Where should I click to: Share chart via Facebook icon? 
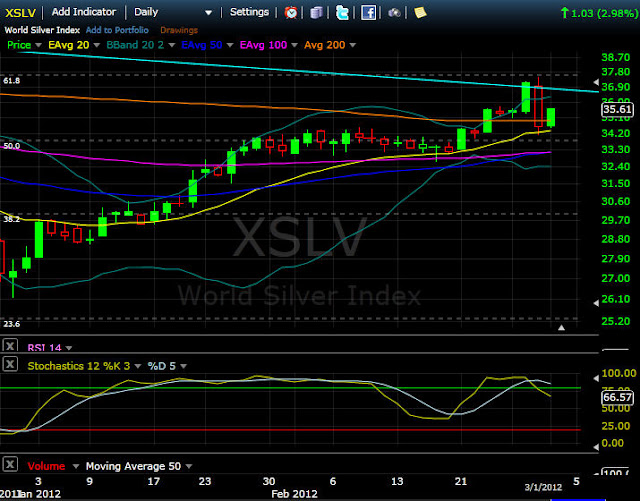368,13
